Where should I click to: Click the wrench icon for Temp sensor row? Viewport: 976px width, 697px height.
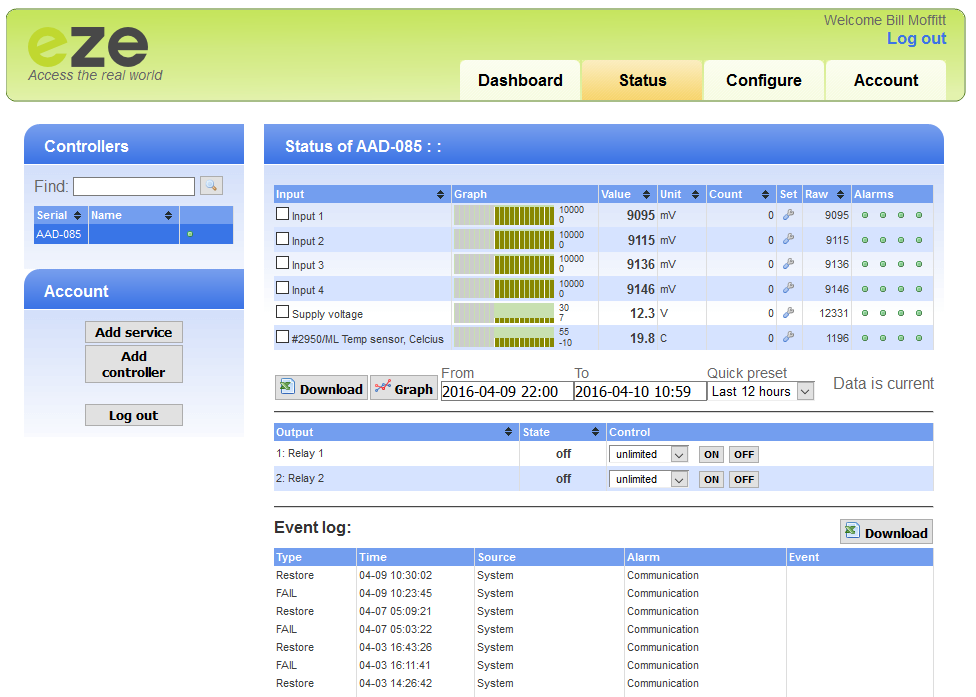(788, 338)
